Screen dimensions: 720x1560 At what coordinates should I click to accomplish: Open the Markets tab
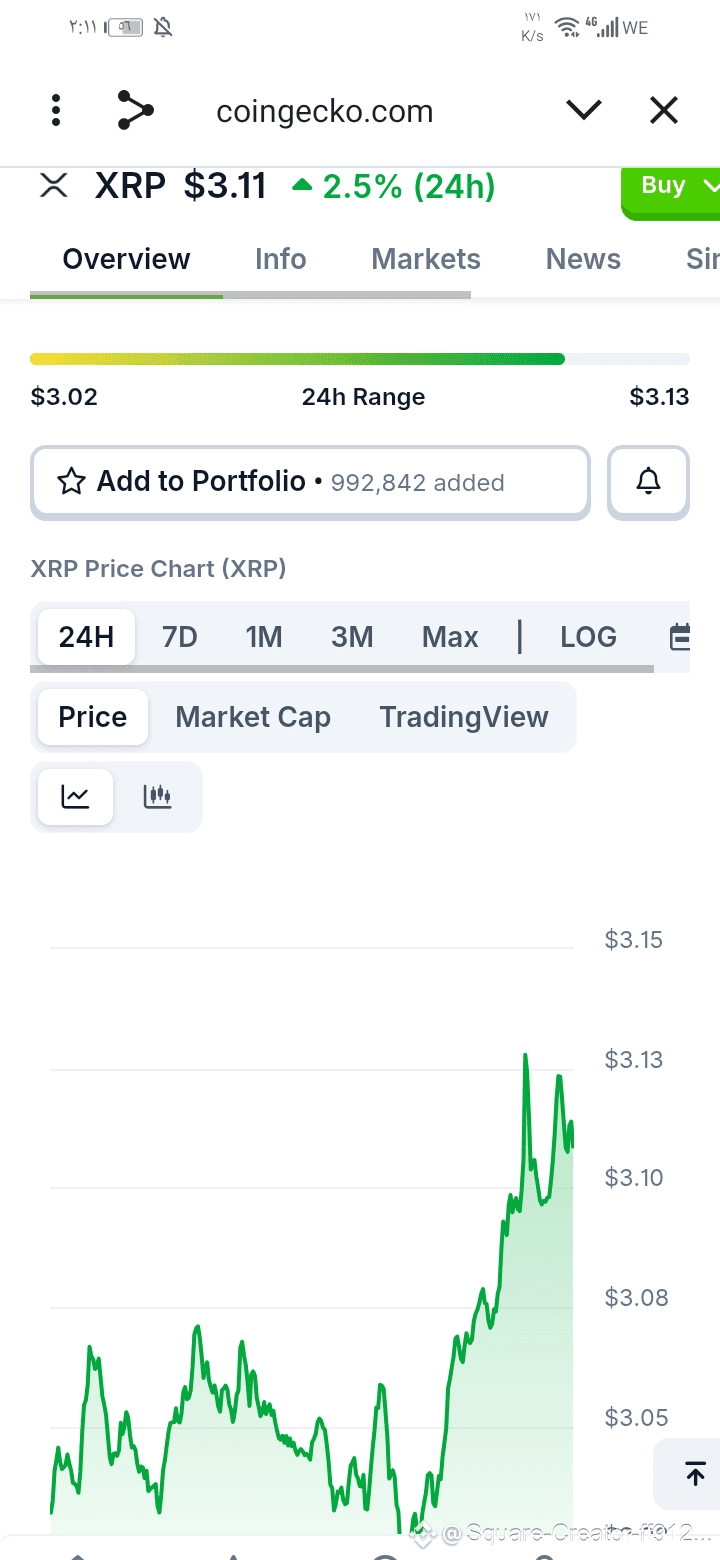426,259
